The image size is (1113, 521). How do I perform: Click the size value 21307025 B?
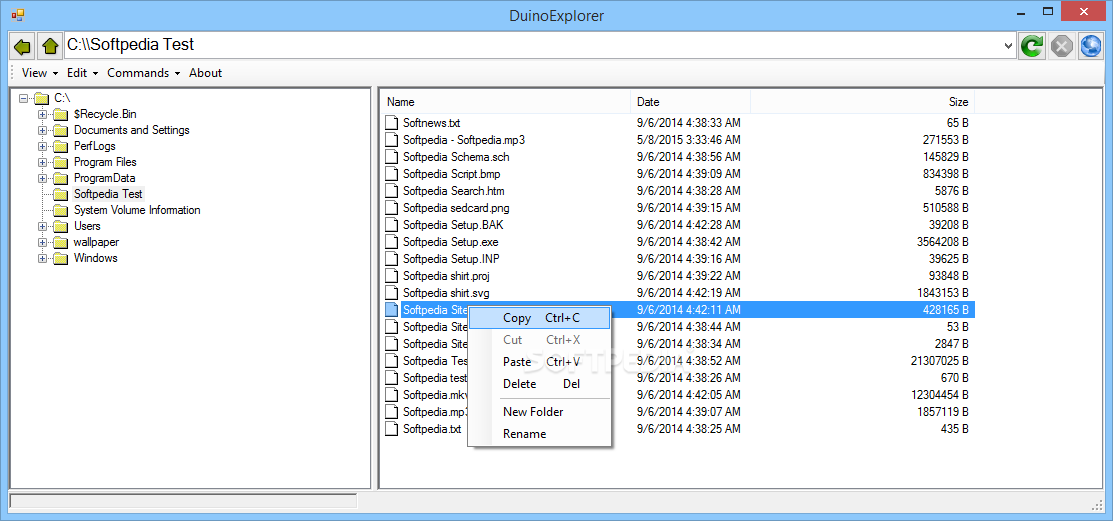click(x=940, y=361)
